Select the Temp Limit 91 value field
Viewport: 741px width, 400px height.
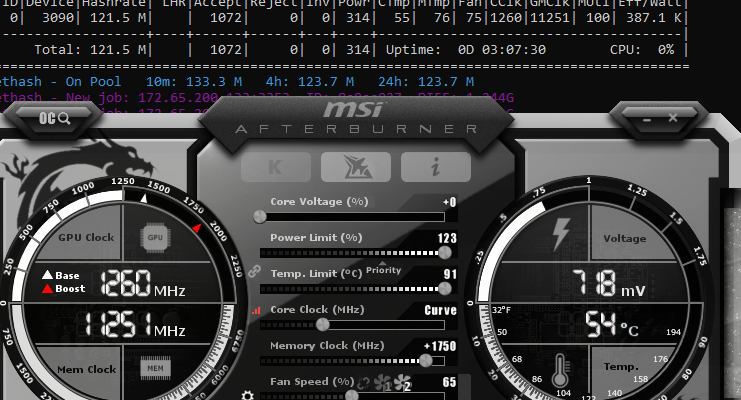[x=450, y=274]
